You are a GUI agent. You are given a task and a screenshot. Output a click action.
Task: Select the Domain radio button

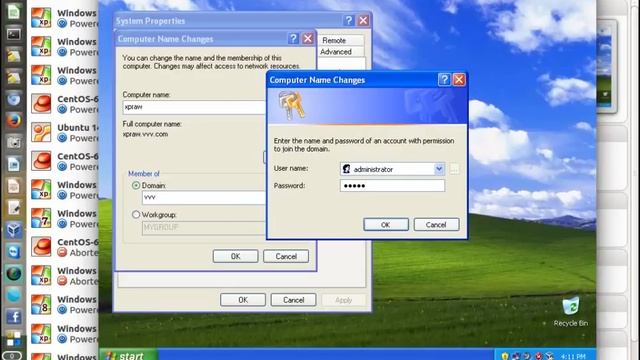click(136, 185)
